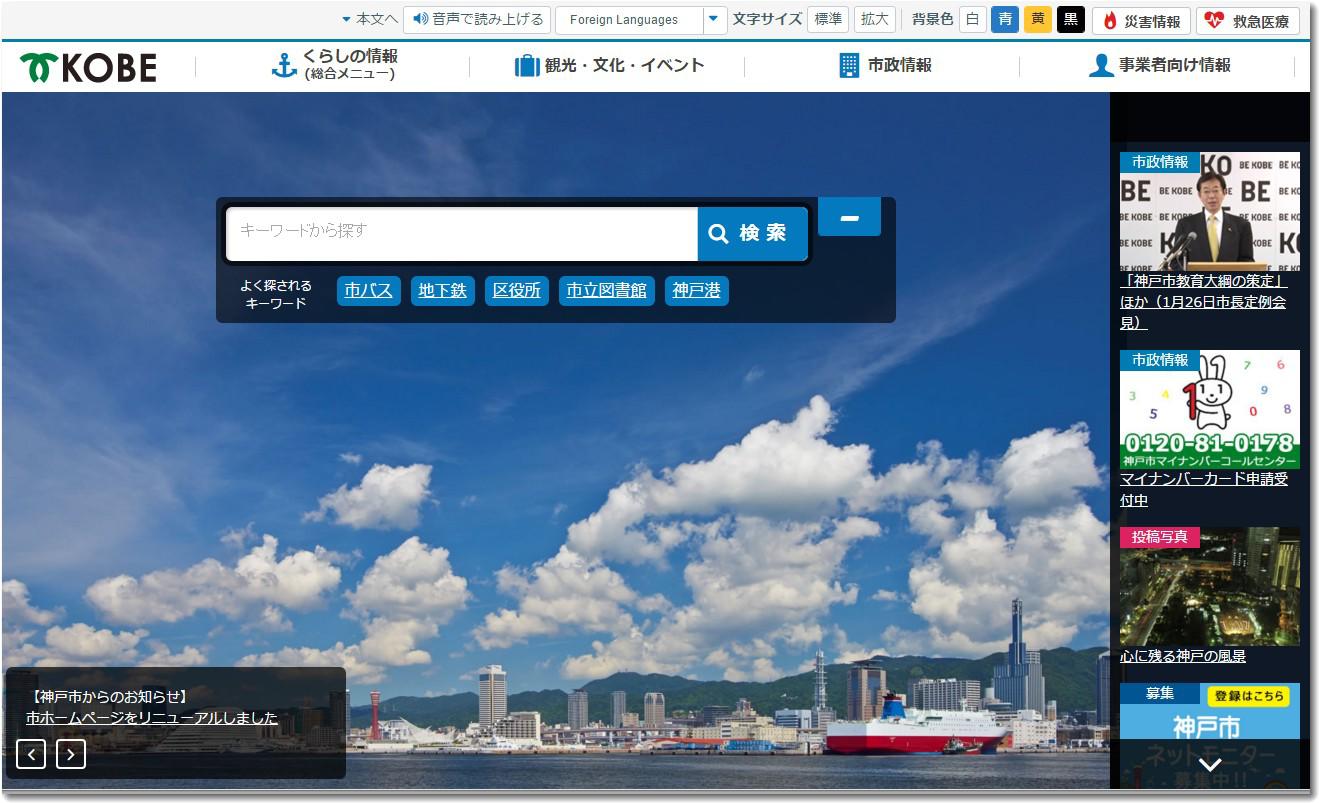Image resolution: width=1319 pixels, height=803 pixels.
Task: Open 観光・文化・イベント menu
Action: pos(609,66)
